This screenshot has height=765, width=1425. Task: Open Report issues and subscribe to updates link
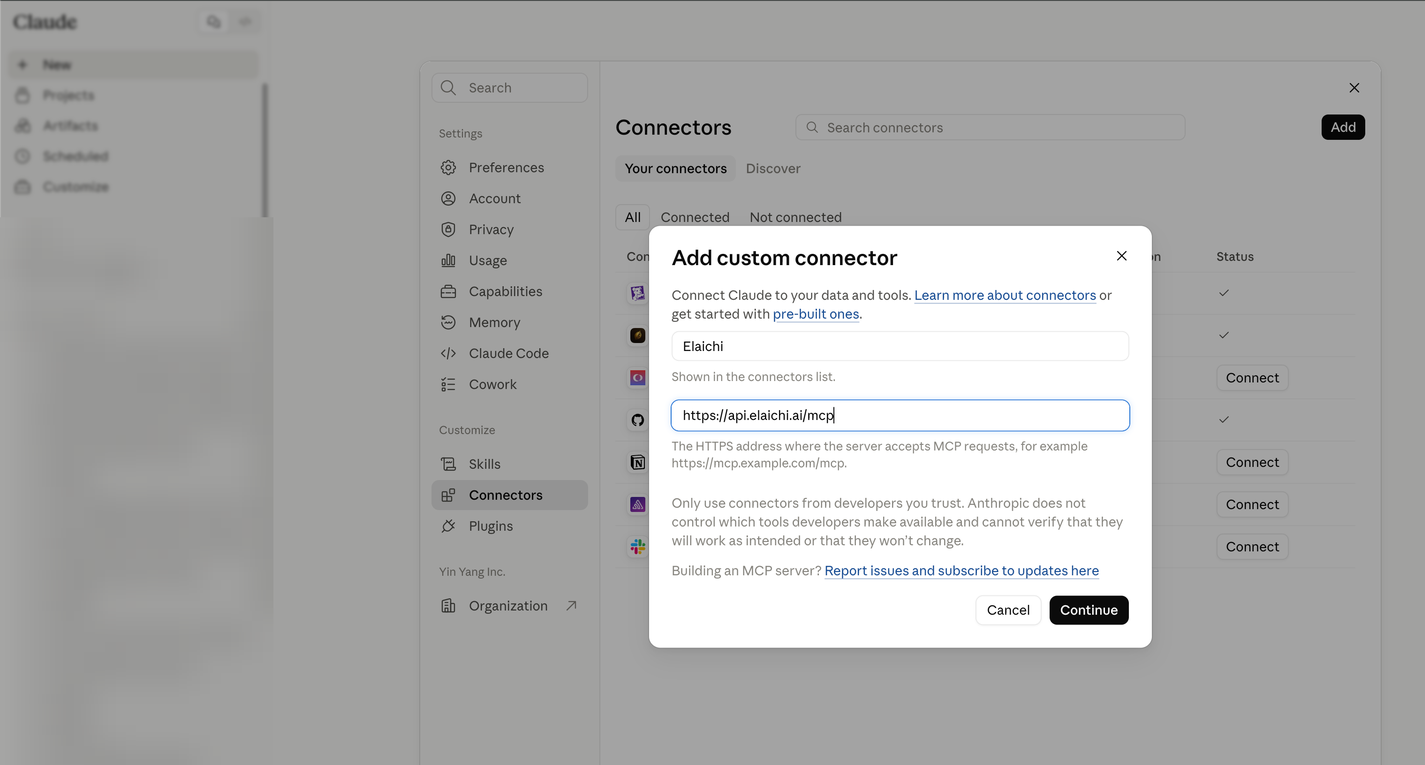point(962,571)
